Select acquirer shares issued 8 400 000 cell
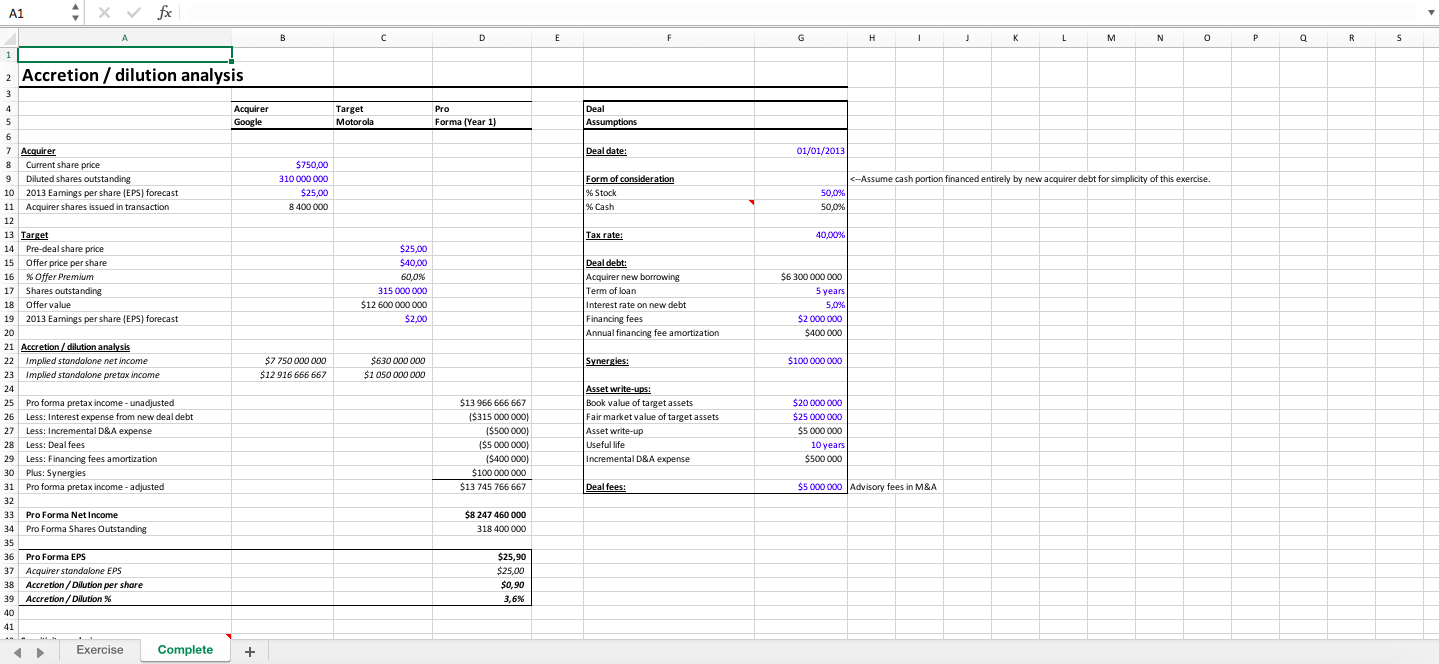This screenshot has width=1439, height=664. (x=282, y=206)
